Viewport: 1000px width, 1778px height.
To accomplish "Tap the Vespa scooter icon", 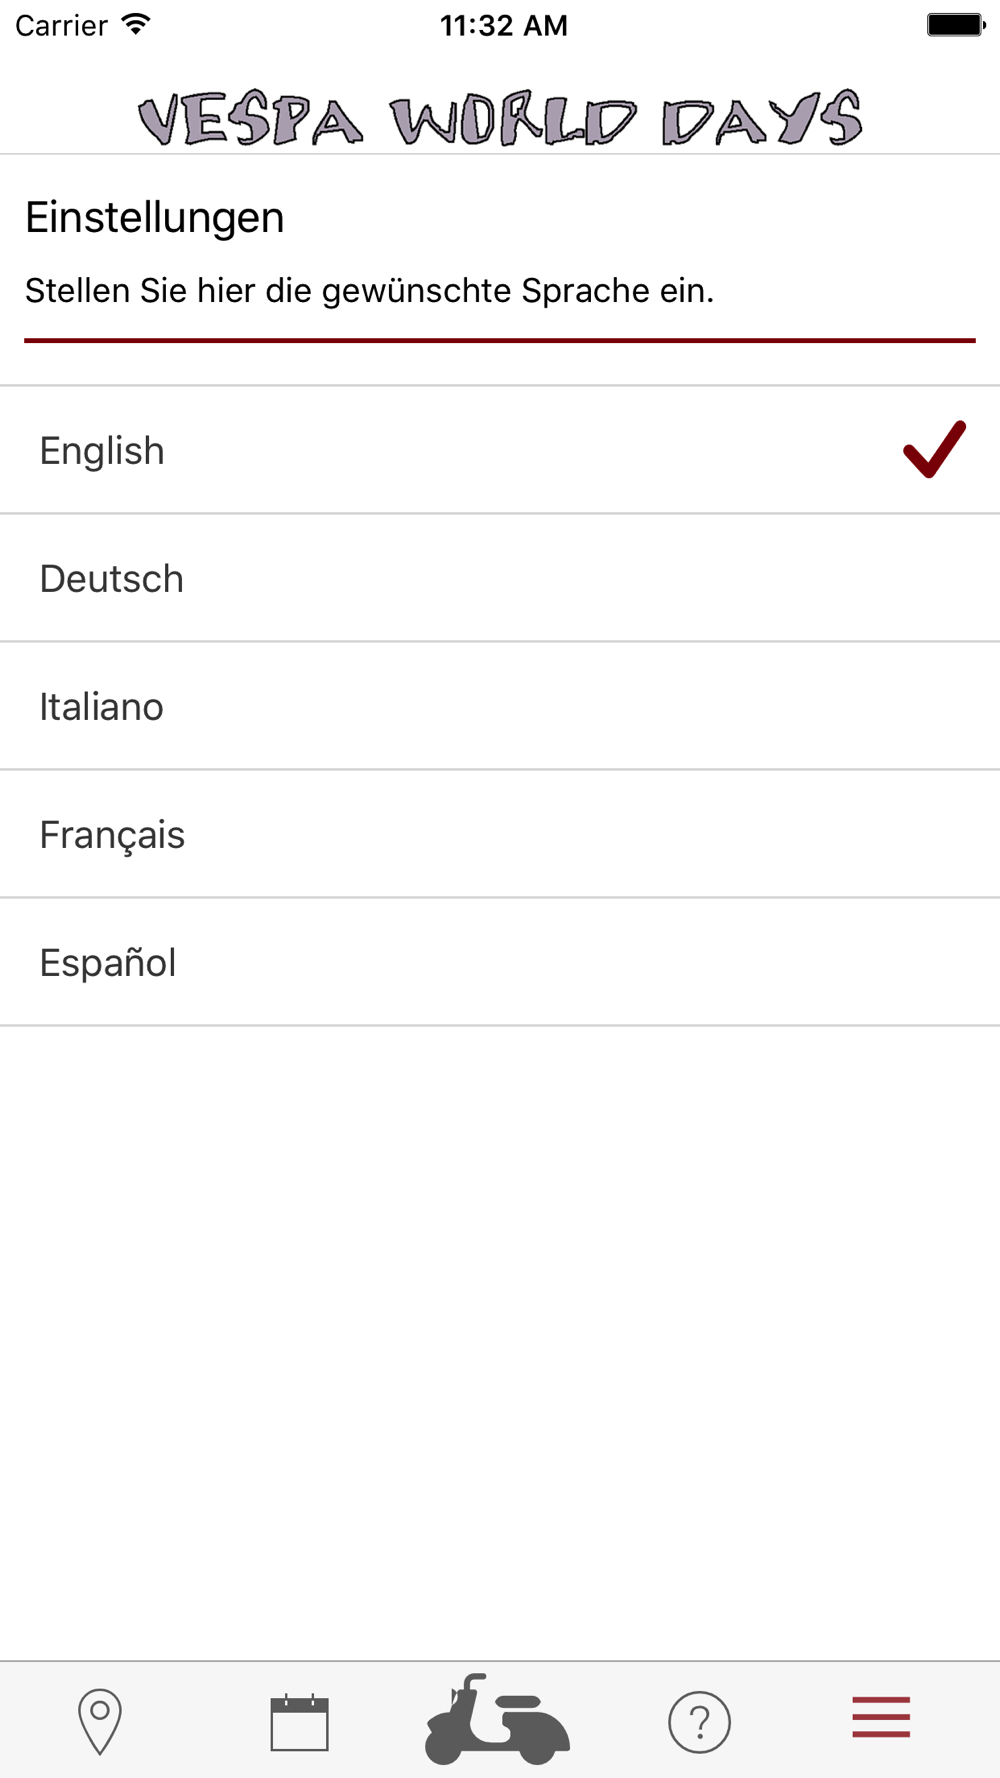I will pos(497,1720).
